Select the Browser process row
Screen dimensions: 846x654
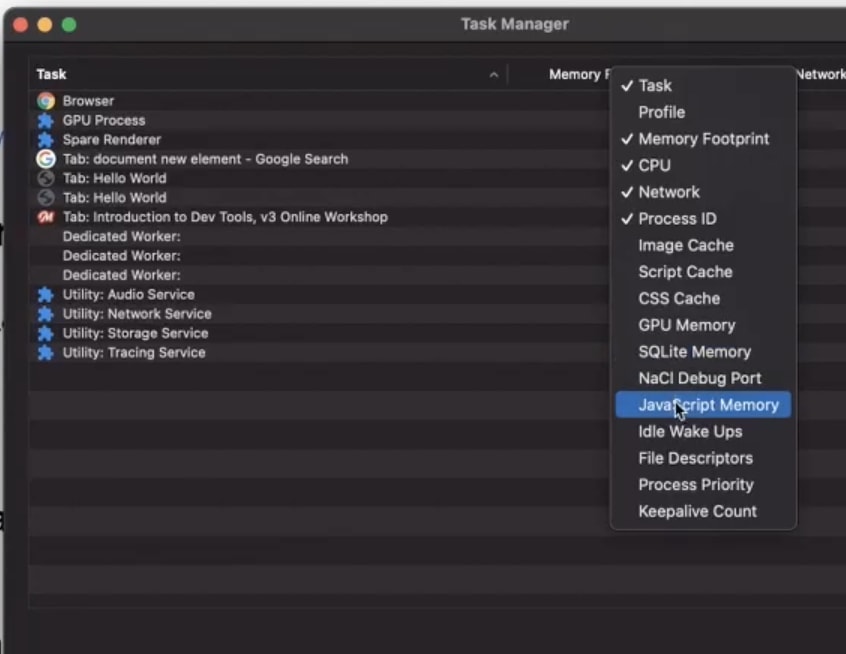(319, 101)
